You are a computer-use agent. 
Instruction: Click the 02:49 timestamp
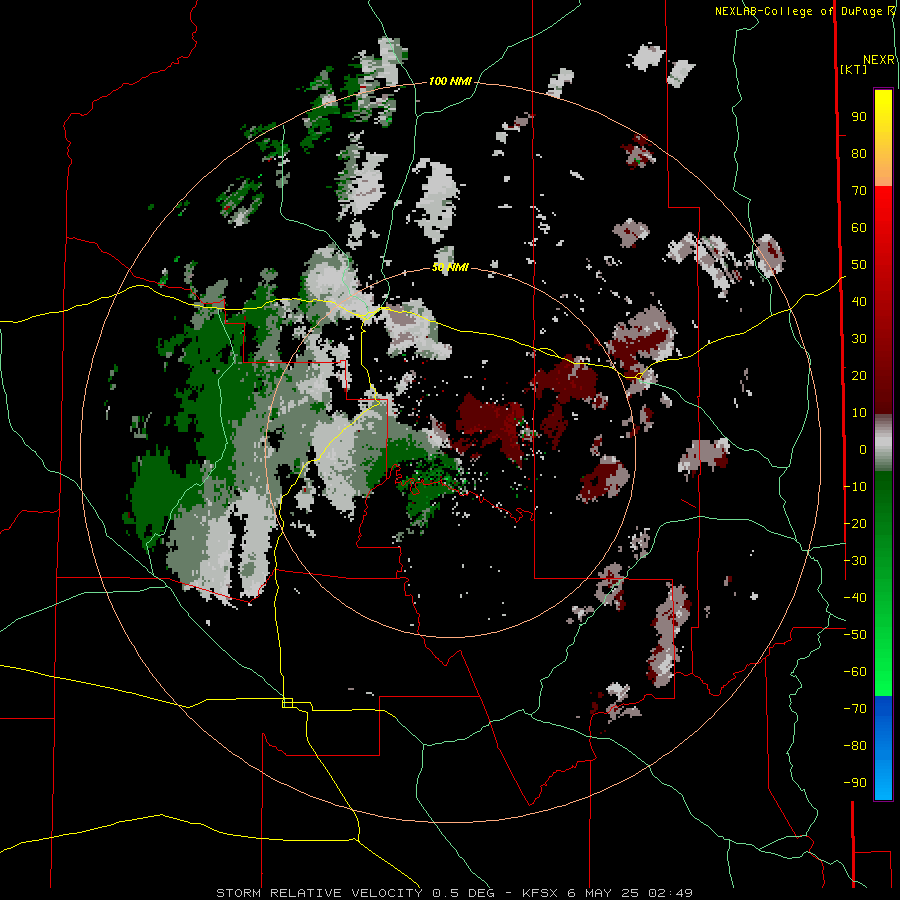[670, 893]
